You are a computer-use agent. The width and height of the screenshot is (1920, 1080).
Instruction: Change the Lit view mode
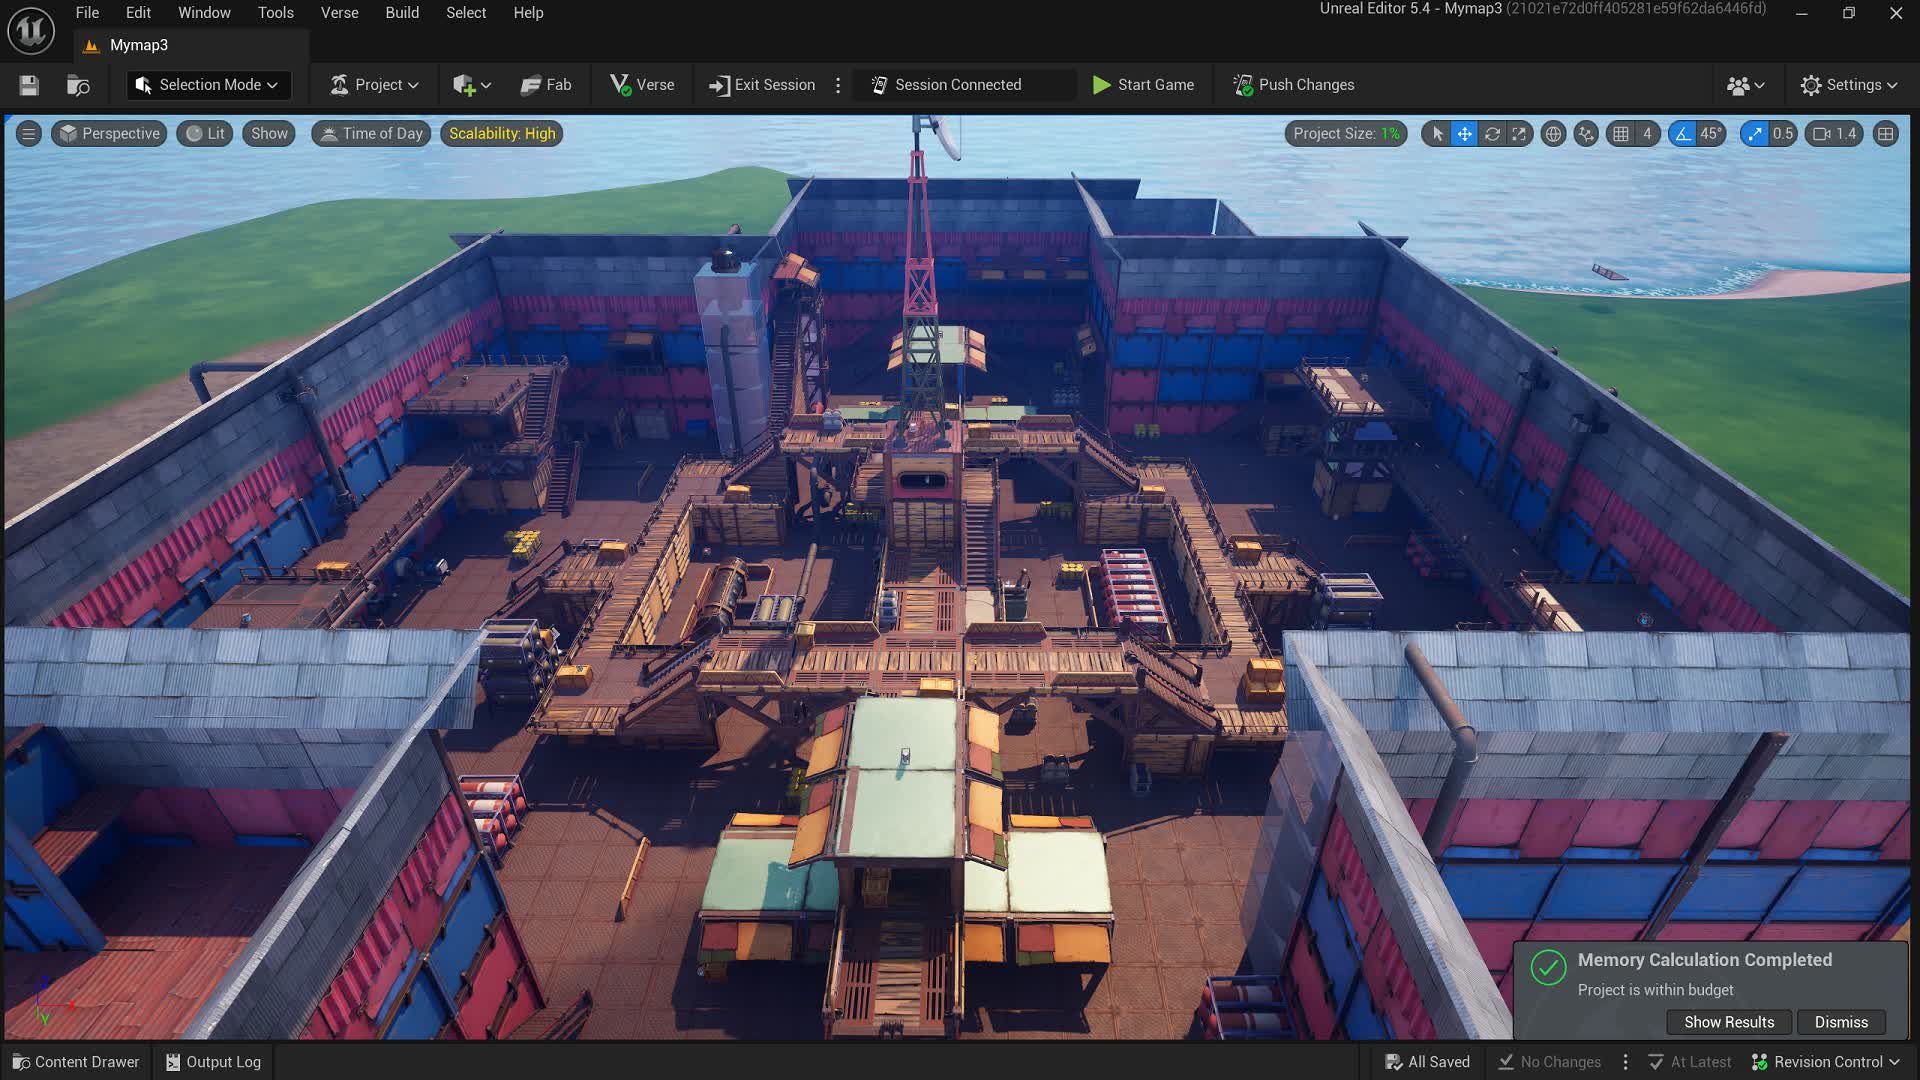coord(205,134)
